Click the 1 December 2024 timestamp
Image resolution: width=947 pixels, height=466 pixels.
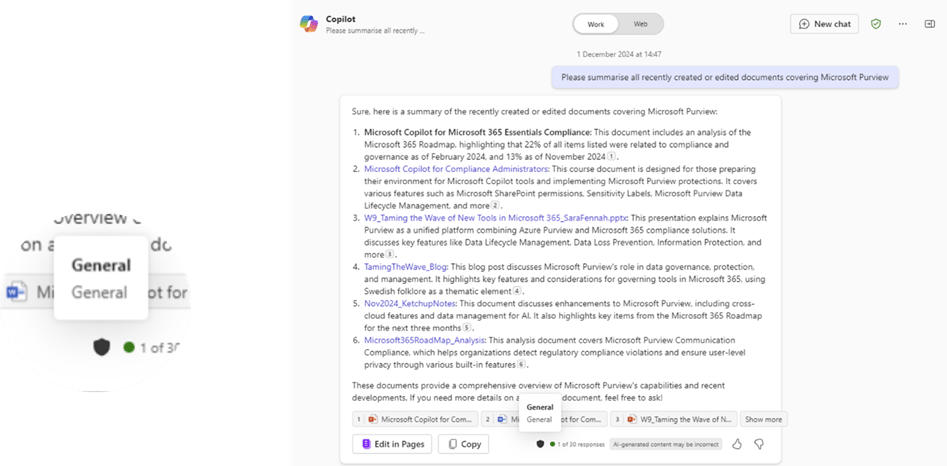click(619, 54)
